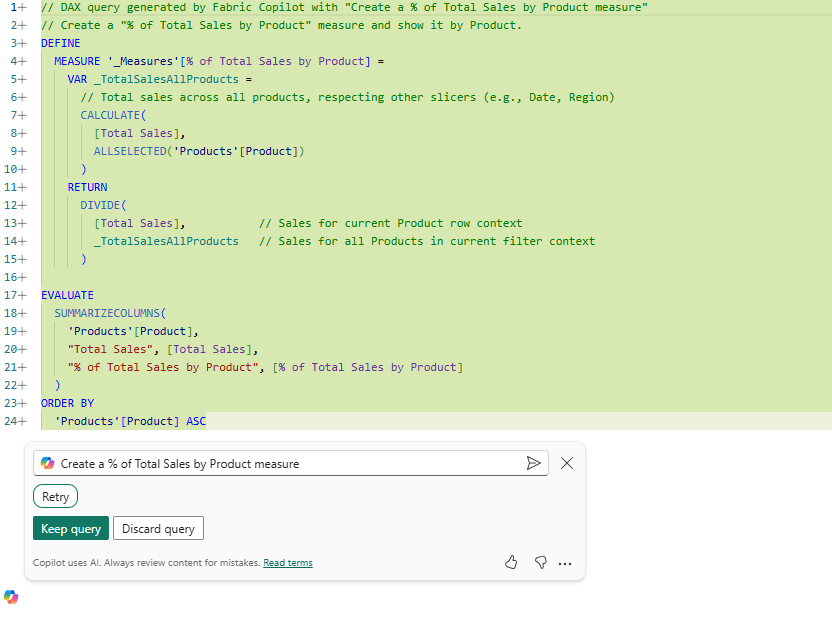Place cursor on the DEFINE keyword

coord(61,43)
